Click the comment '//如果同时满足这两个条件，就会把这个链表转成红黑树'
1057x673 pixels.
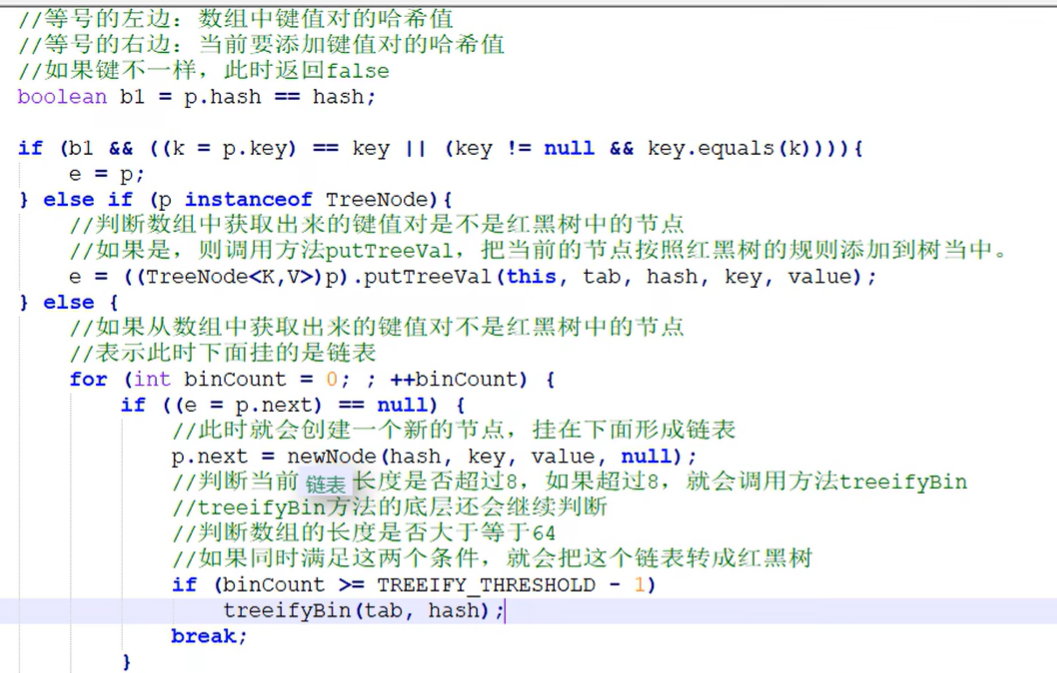click(x=492, y=558)
